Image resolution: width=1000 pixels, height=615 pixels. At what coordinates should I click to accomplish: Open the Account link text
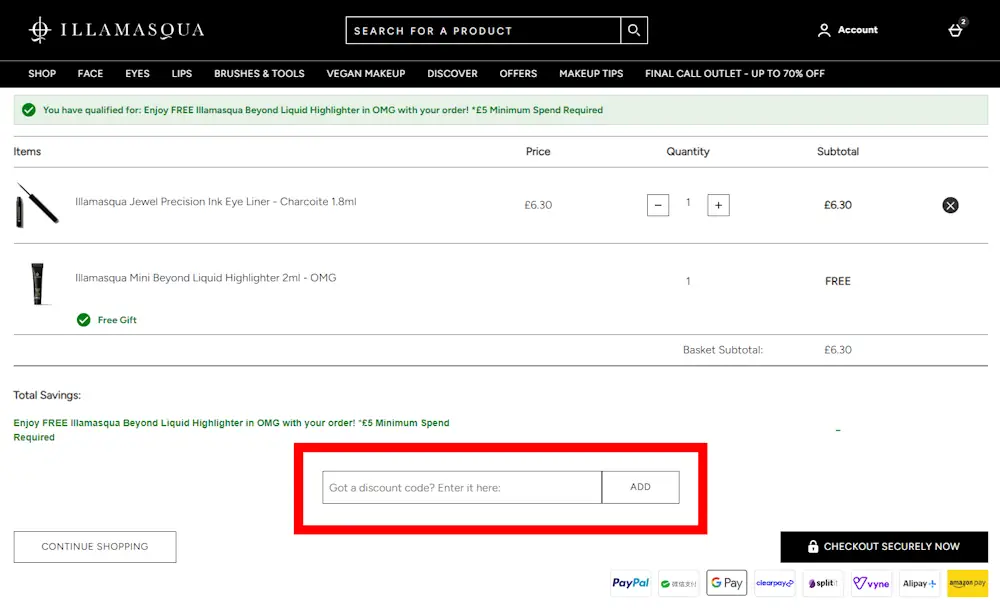click(857, 30)
